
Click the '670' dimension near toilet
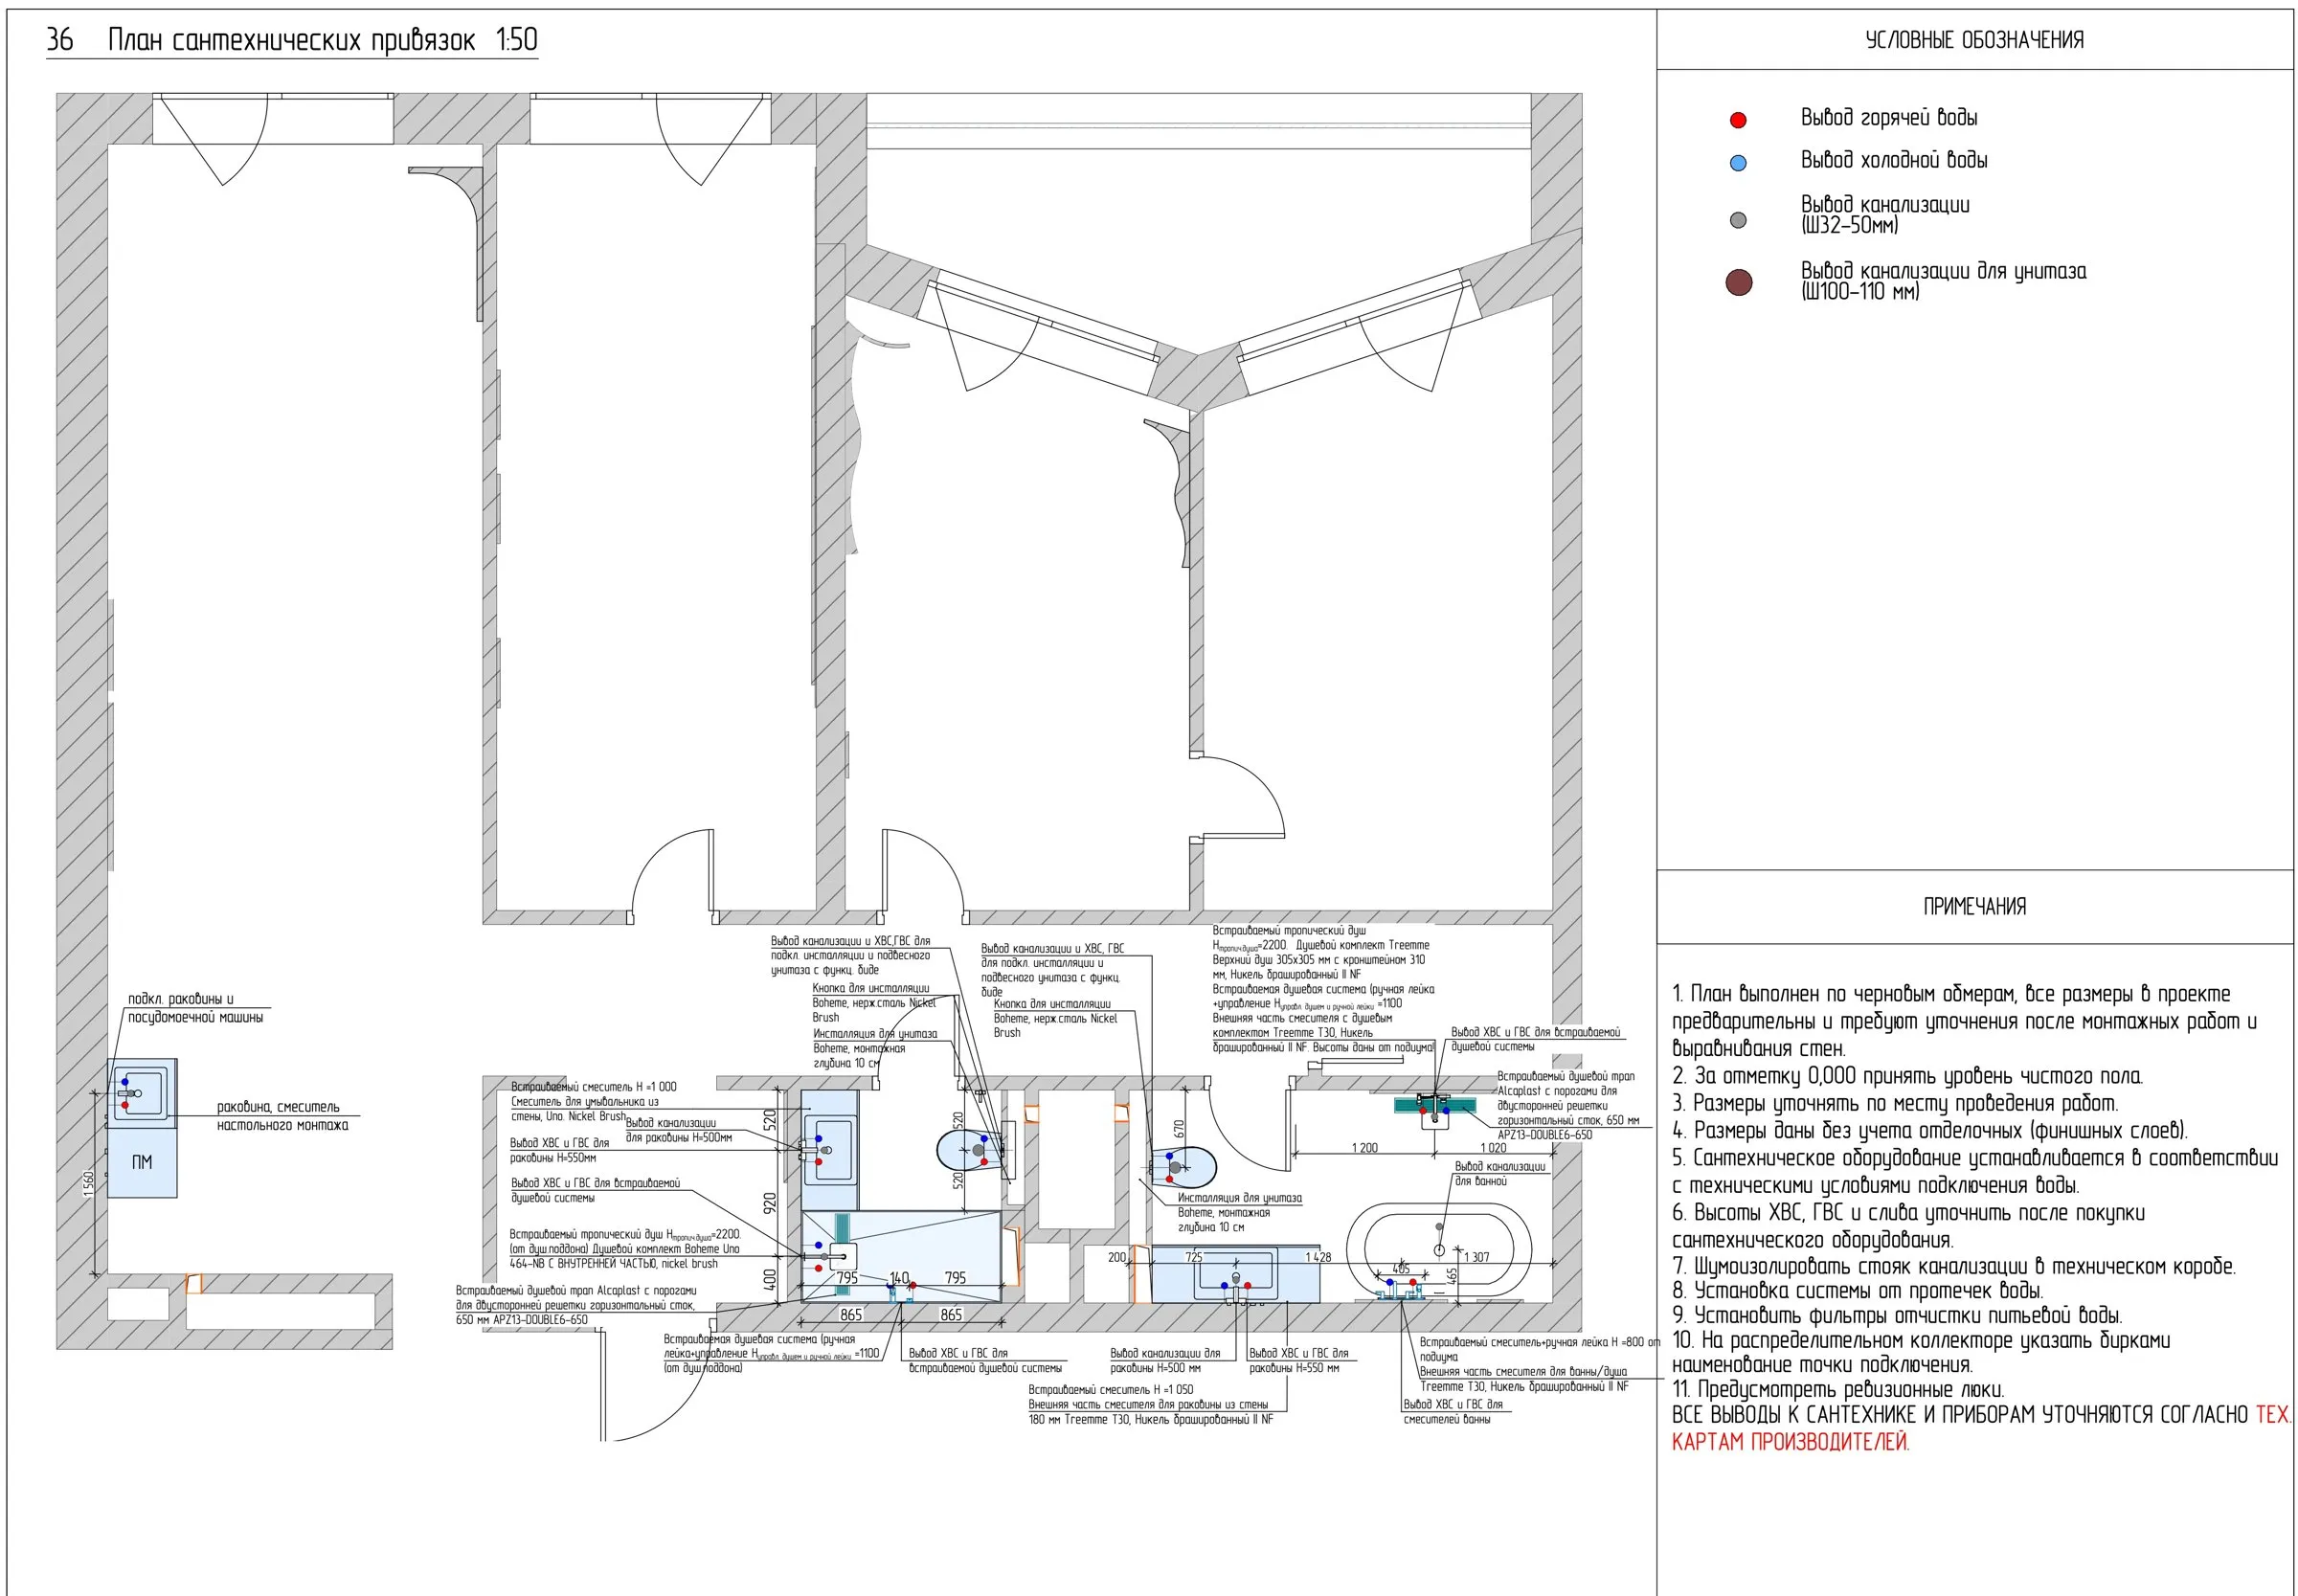coord(1178,1128)
